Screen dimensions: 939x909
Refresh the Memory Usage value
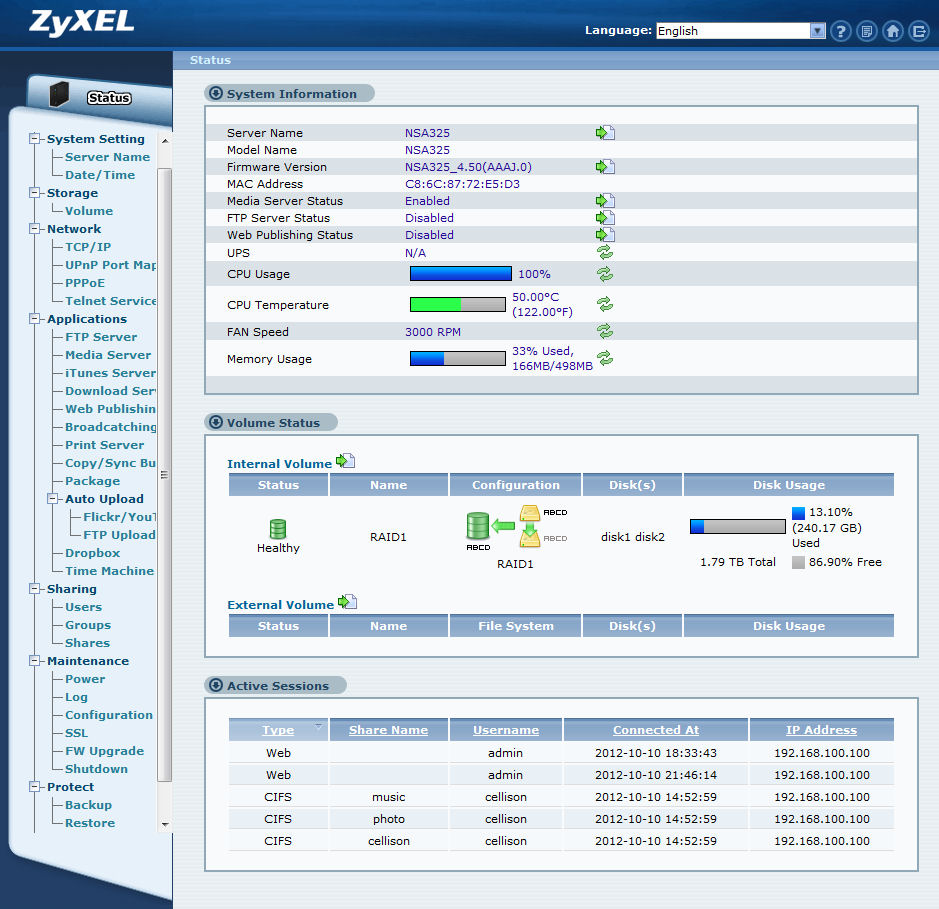pyautogui.click(x=605, y=358)
